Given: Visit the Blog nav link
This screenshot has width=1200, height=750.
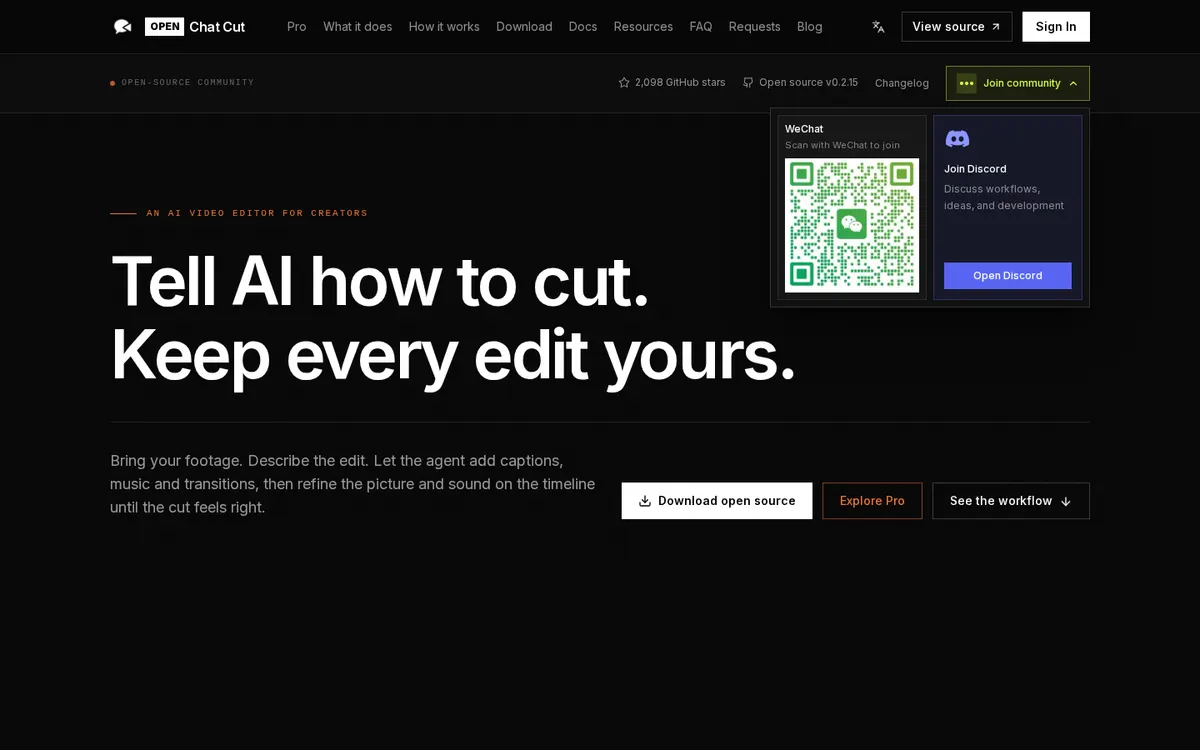Looking at the screenshot, I should [x=810, y=27].
